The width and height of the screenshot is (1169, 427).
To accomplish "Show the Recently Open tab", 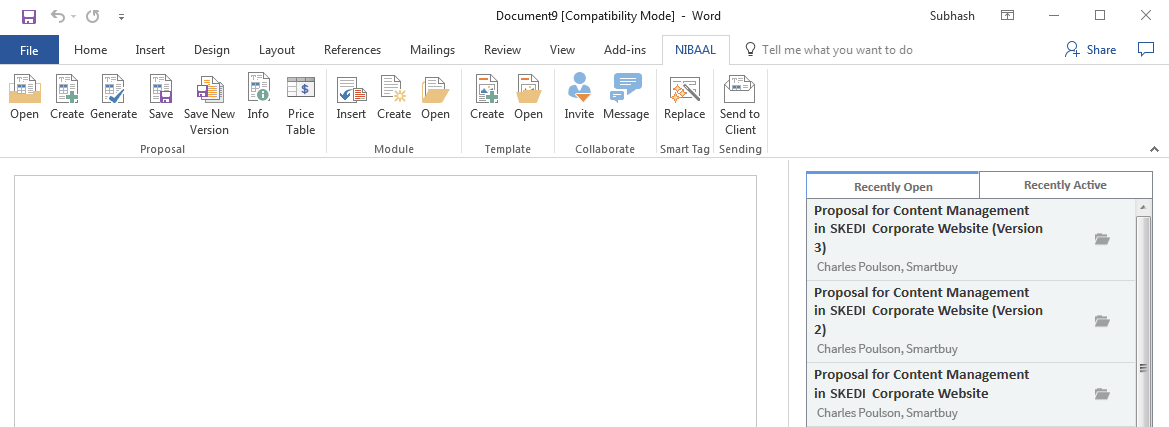I will tap(892, 186).
